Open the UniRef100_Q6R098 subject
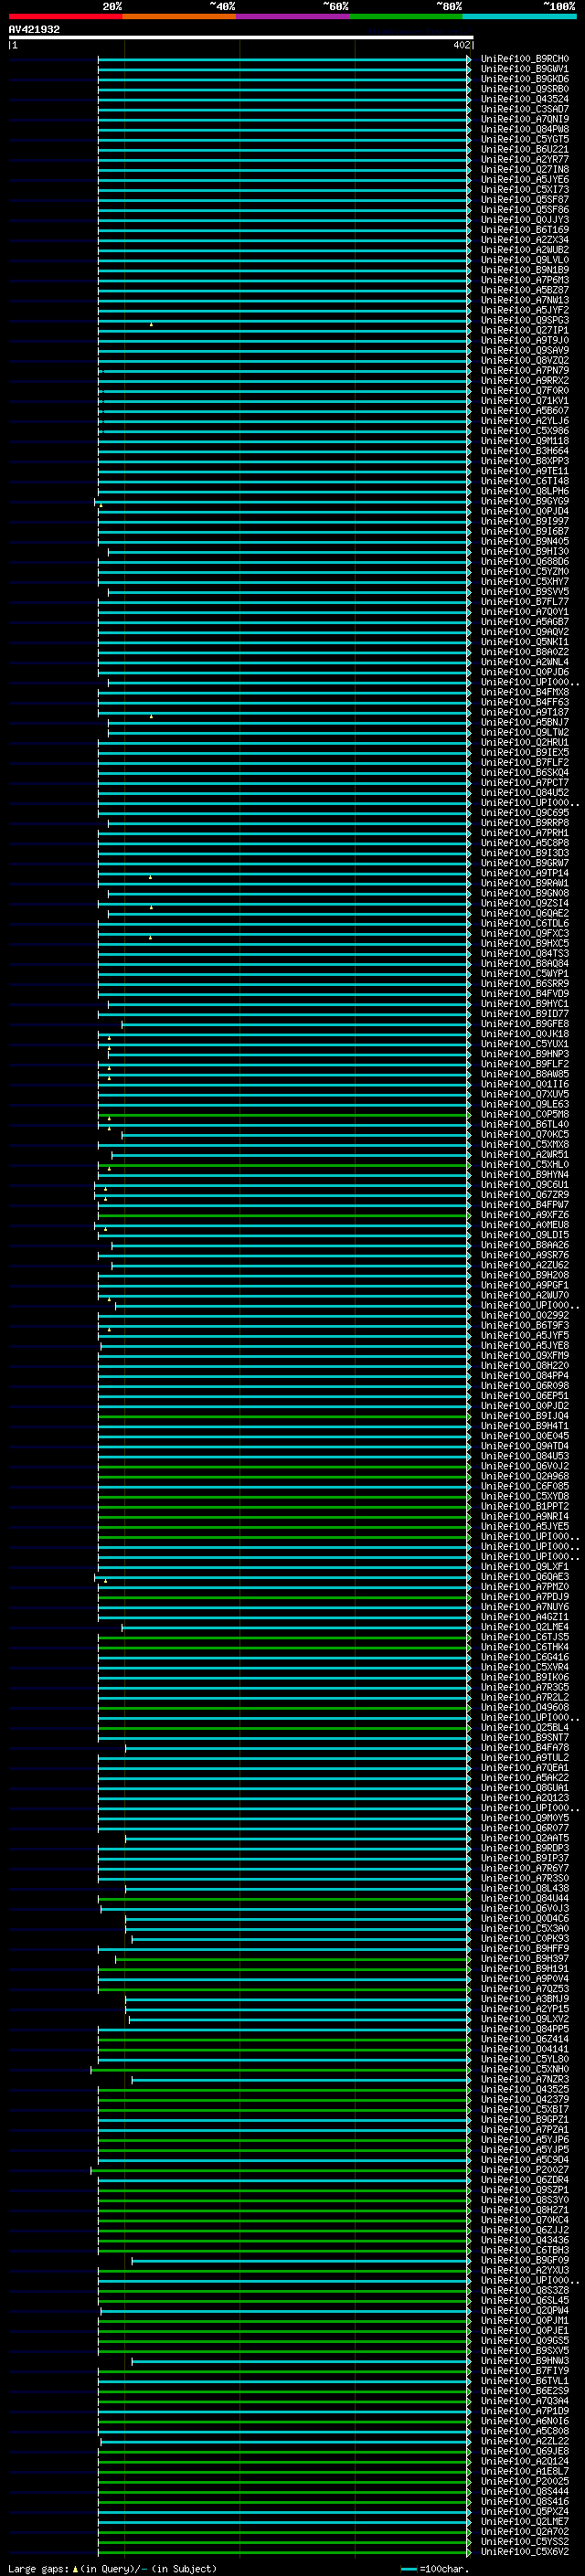The width and height of the screenshot is (585, 2576). point(524,1385)
